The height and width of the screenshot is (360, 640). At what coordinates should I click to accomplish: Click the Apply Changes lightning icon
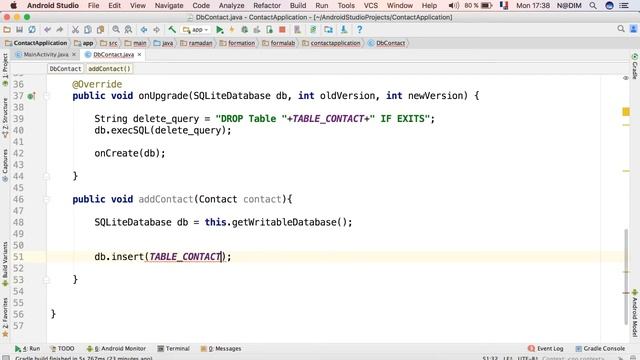[x=232, y=29]
